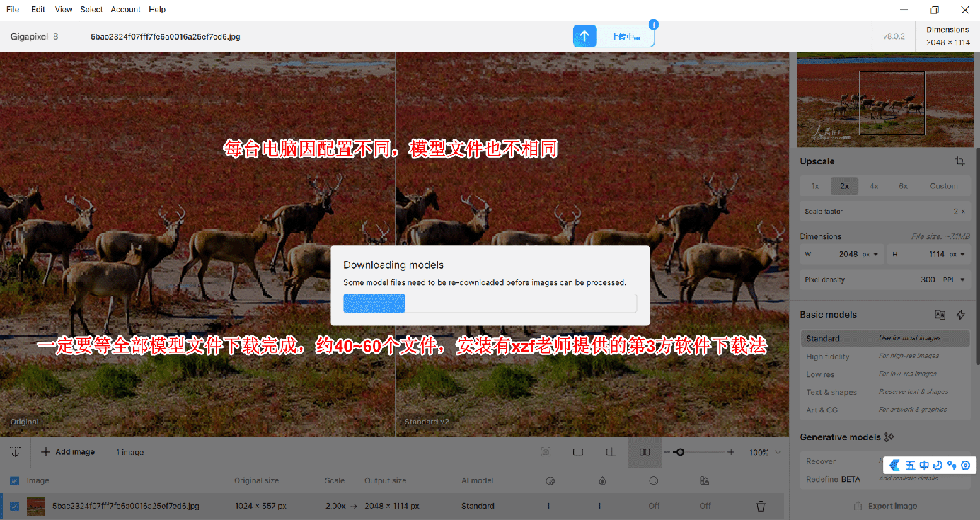Select the Art & CG model

click(885, 409)
